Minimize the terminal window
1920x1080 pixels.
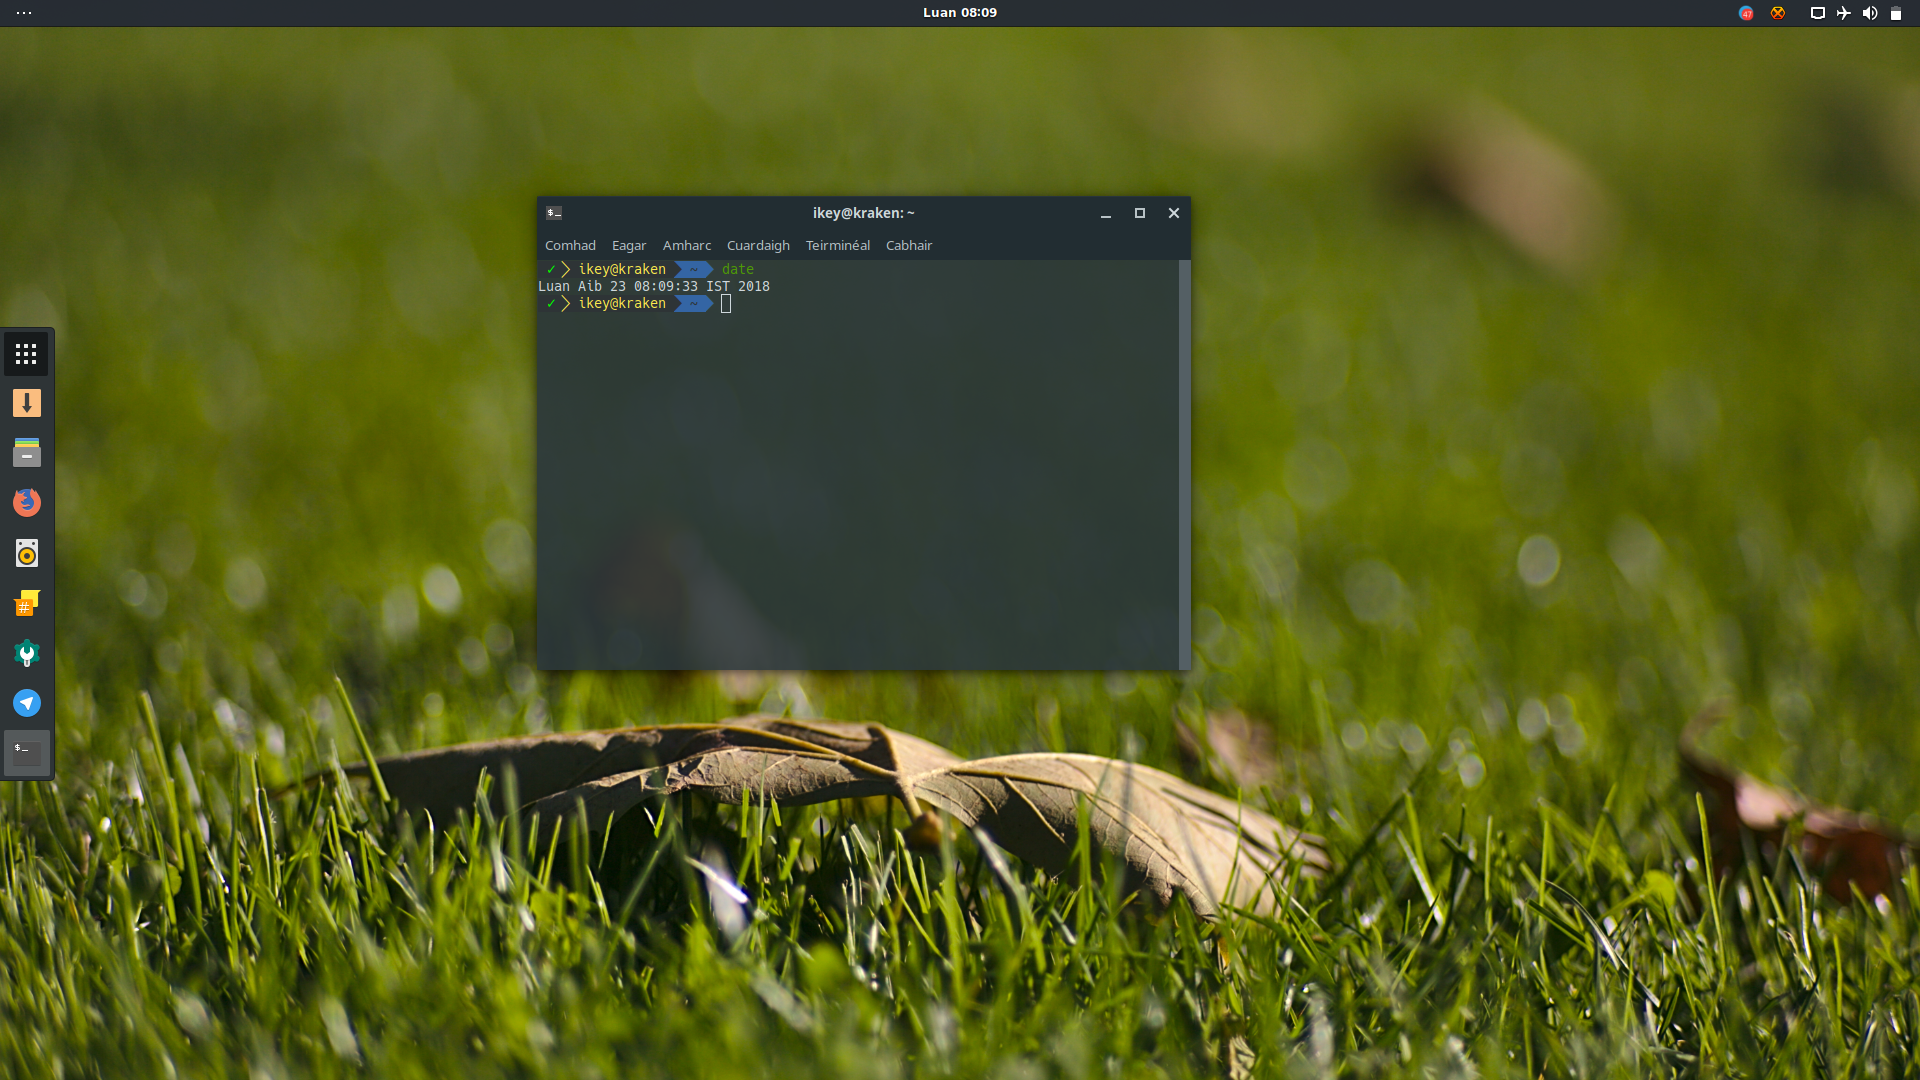point(1106,213)
